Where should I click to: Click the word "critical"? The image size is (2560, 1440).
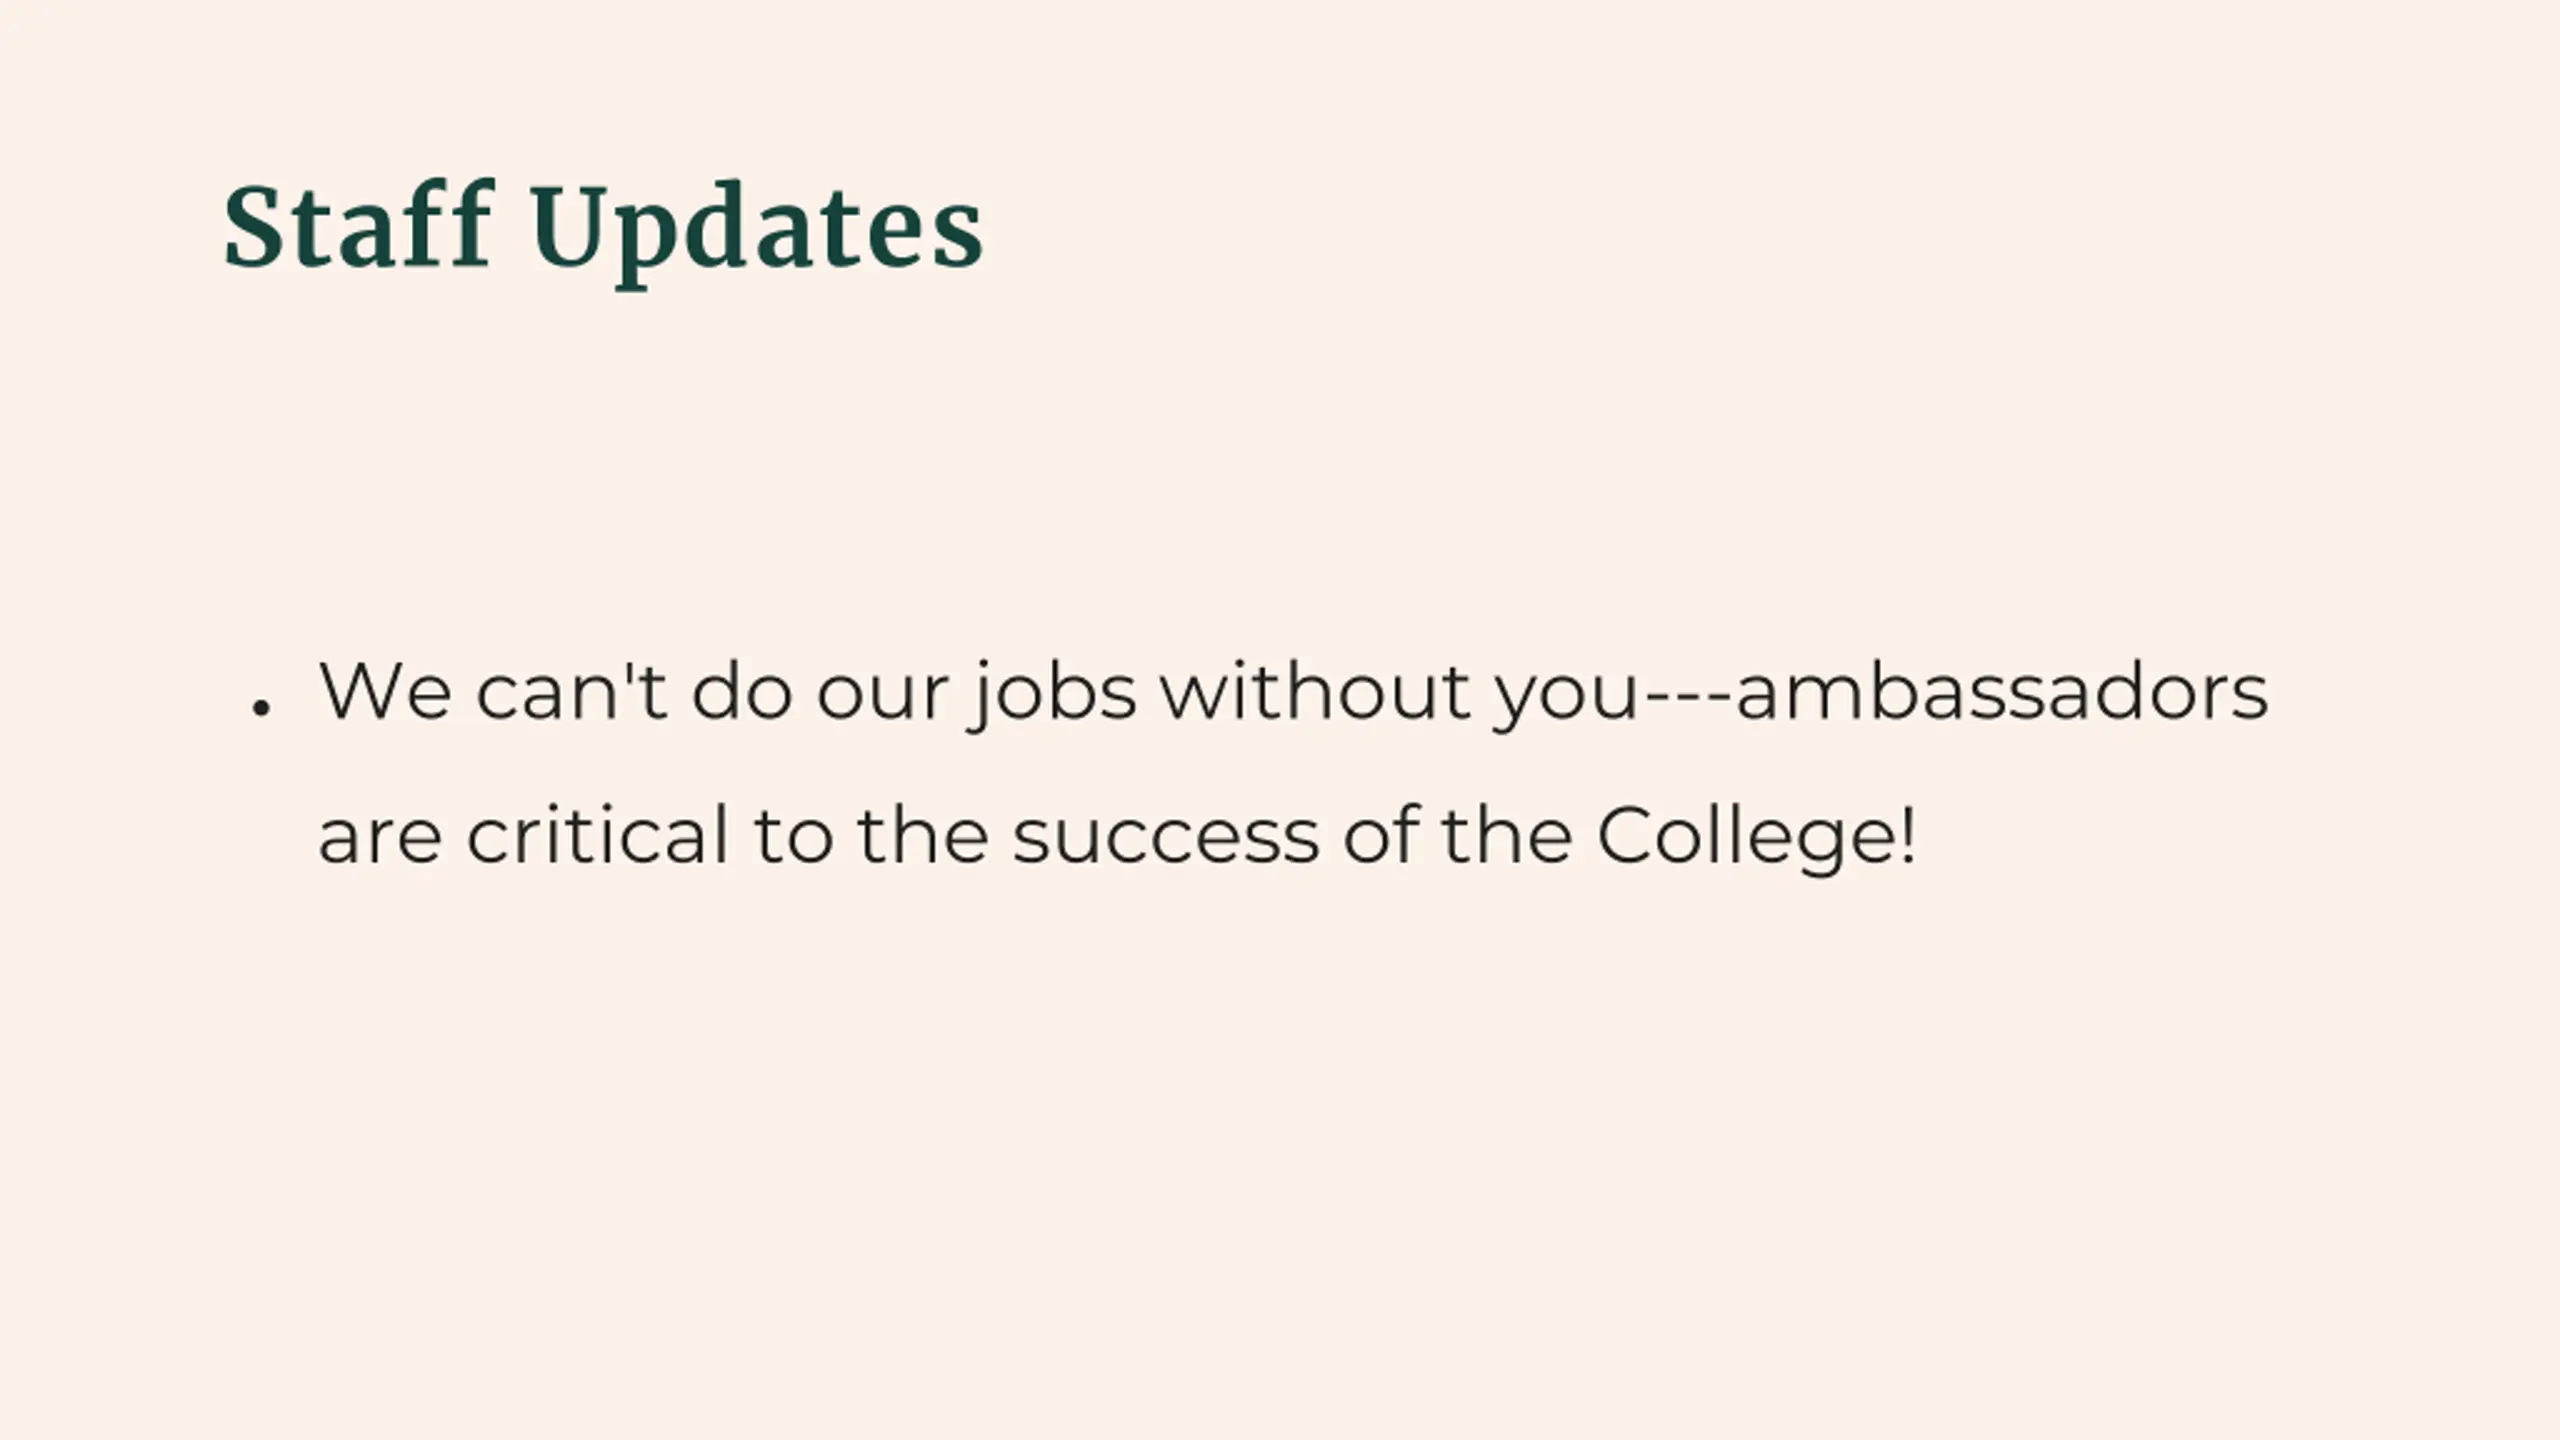coord(598,834)
